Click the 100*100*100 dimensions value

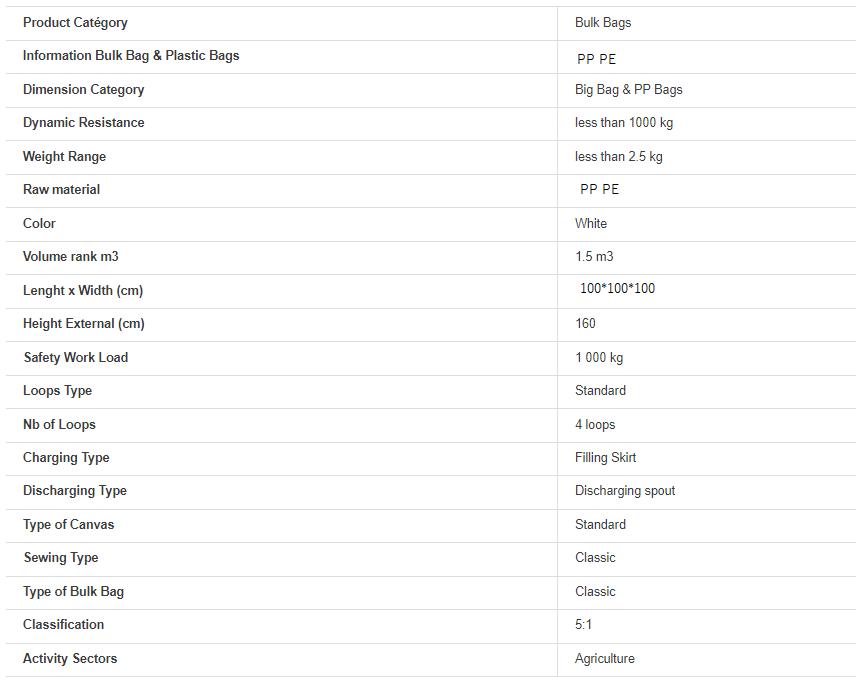[617, 288]
